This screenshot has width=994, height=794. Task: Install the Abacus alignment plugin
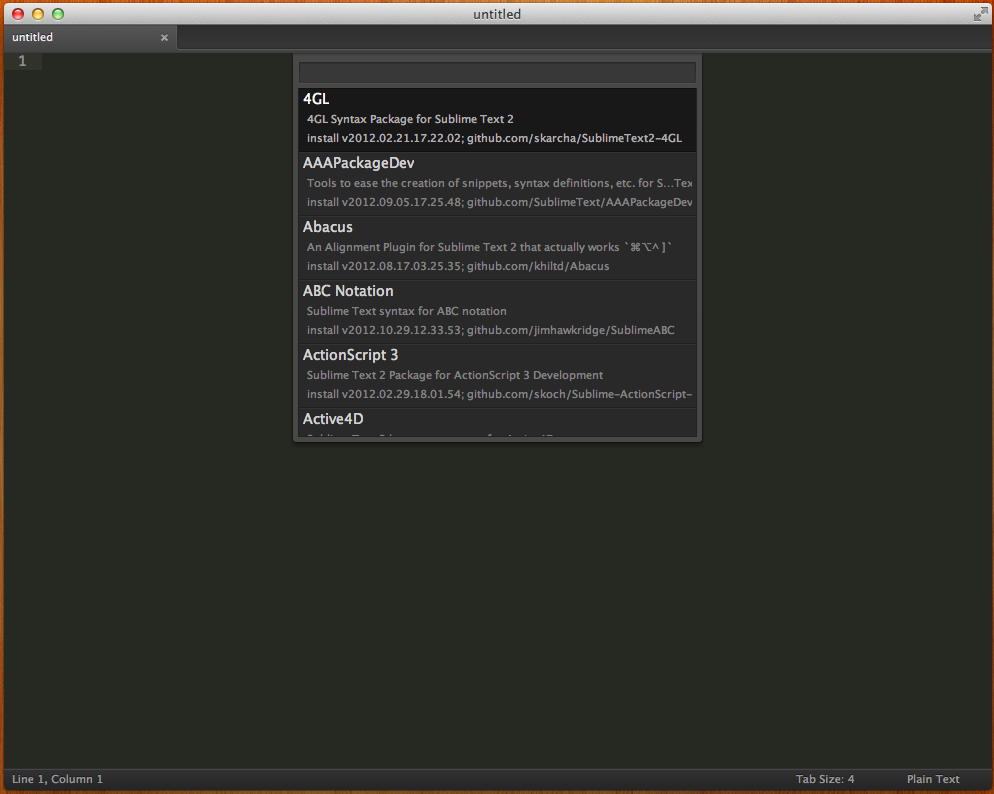(497, 247)
